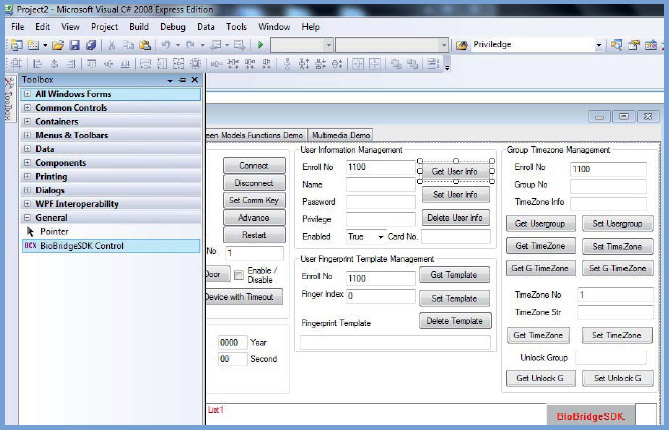Click the Get G TimeZone button
669x431 pixels.
tap(540, 268)
